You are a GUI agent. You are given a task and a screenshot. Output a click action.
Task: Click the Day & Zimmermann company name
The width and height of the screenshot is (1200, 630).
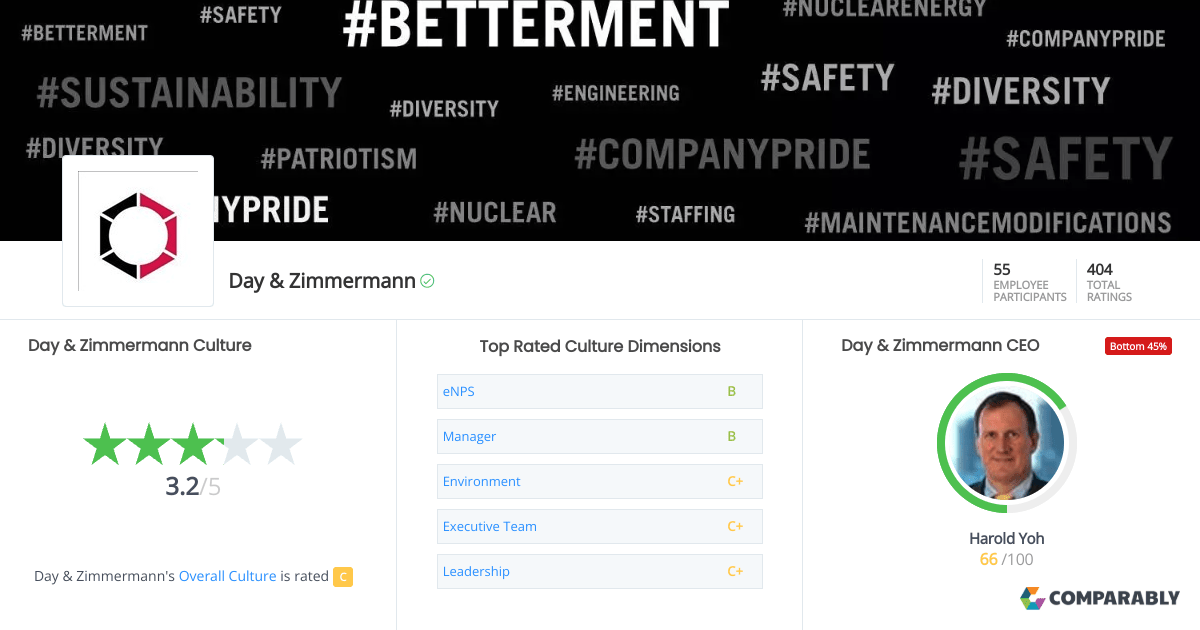[x=322, y=281]
